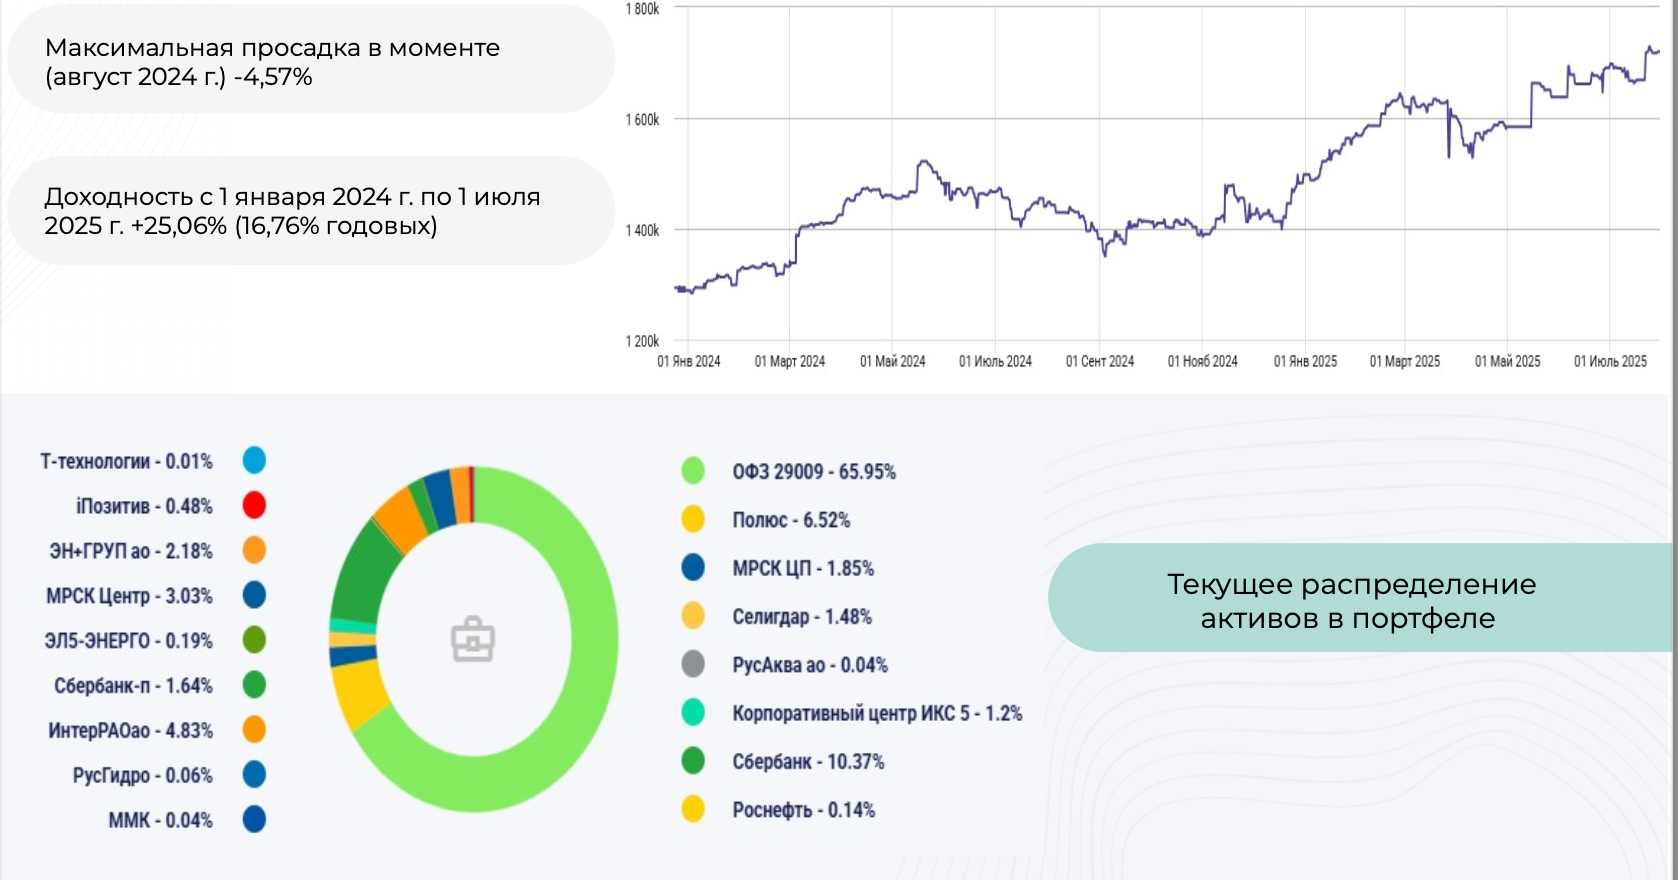Toggle the Роснефть - 0.14% legend entry

pyautogui.click(x=803, y=810)
